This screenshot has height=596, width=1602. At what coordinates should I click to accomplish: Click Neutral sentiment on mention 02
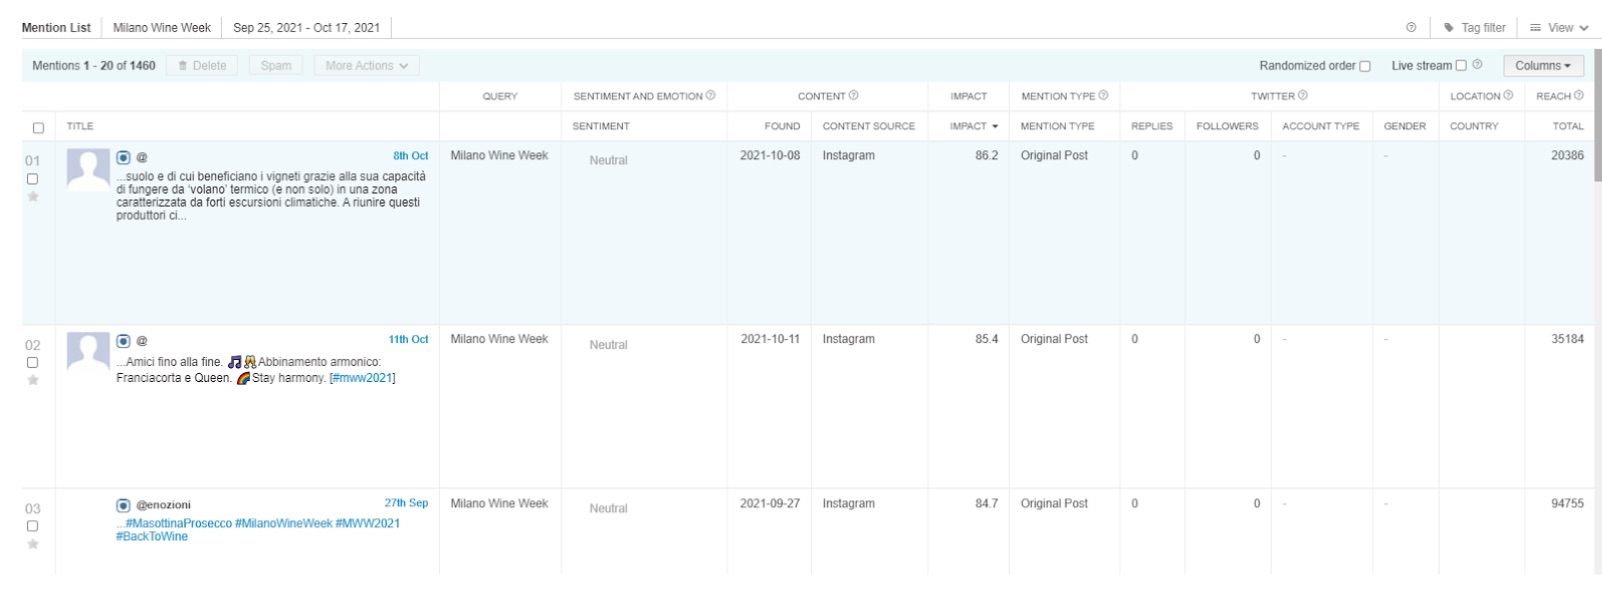point(608,345)
